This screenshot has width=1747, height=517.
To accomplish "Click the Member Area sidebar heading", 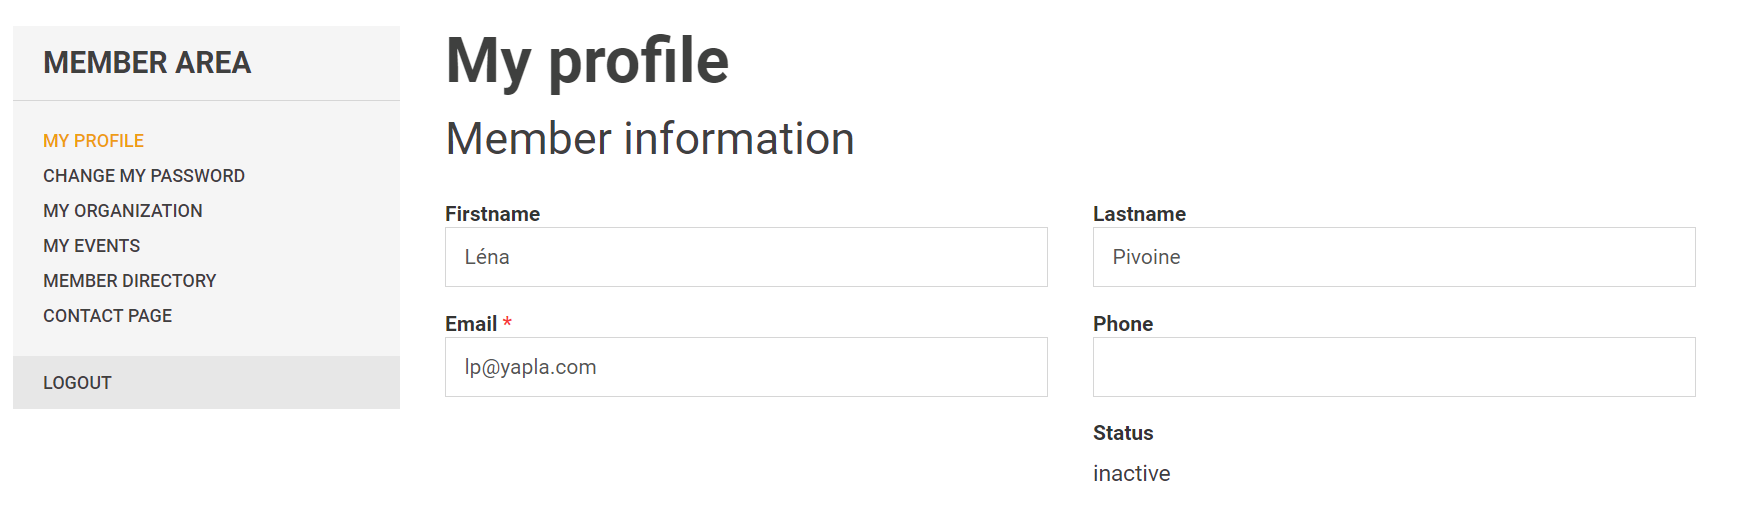I will (x=147, y=63).
